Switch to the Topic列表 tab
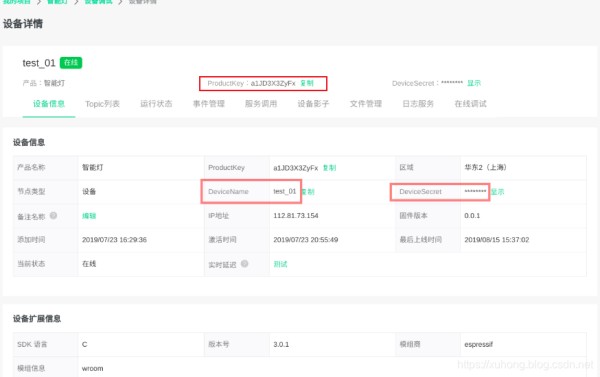Image resolution: width=600 pixels, height=377 pixels. pyautogui.click(x=102, y=104)
